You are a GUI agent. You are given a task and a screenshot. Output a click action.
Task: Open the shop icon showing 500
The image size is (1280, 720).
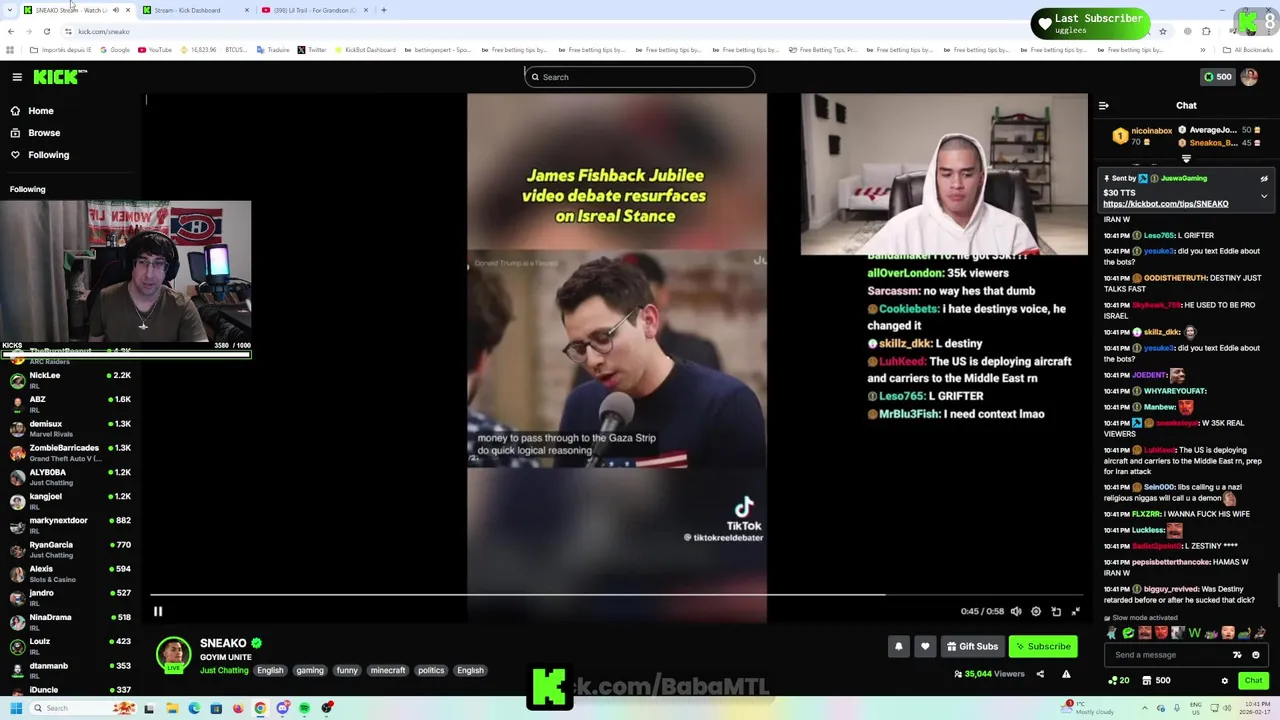(x=1156, y=681)
